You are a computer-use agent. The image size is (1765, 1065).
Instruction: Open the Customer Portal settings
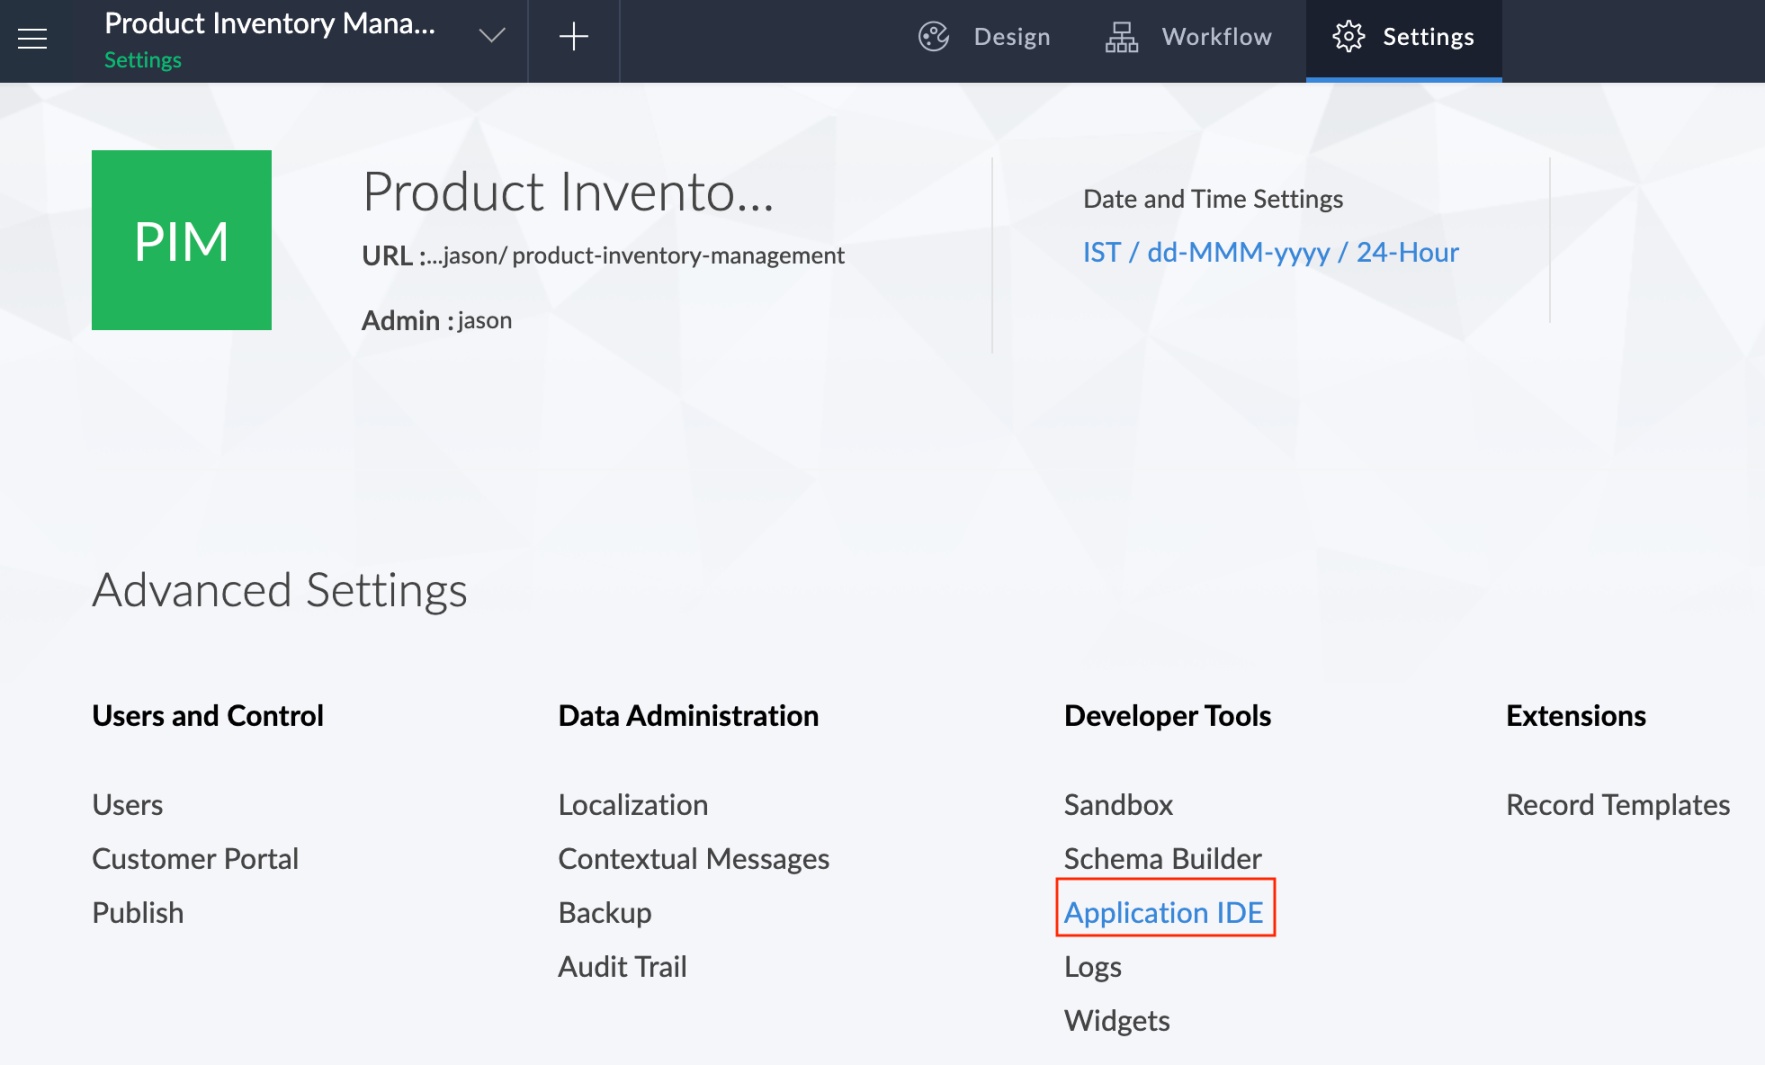(x=195, y=858)
